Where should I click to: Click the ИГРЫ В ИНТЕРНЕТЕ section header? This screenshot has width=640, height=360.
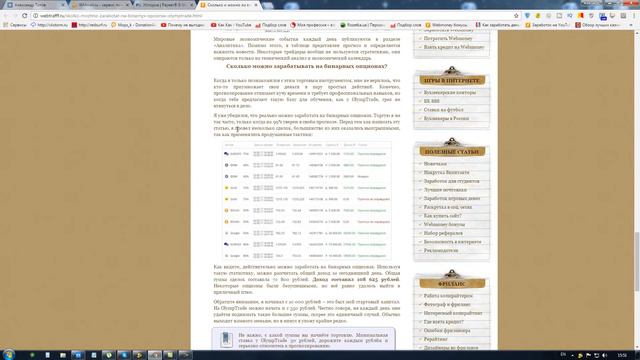(x=452, y=80)
